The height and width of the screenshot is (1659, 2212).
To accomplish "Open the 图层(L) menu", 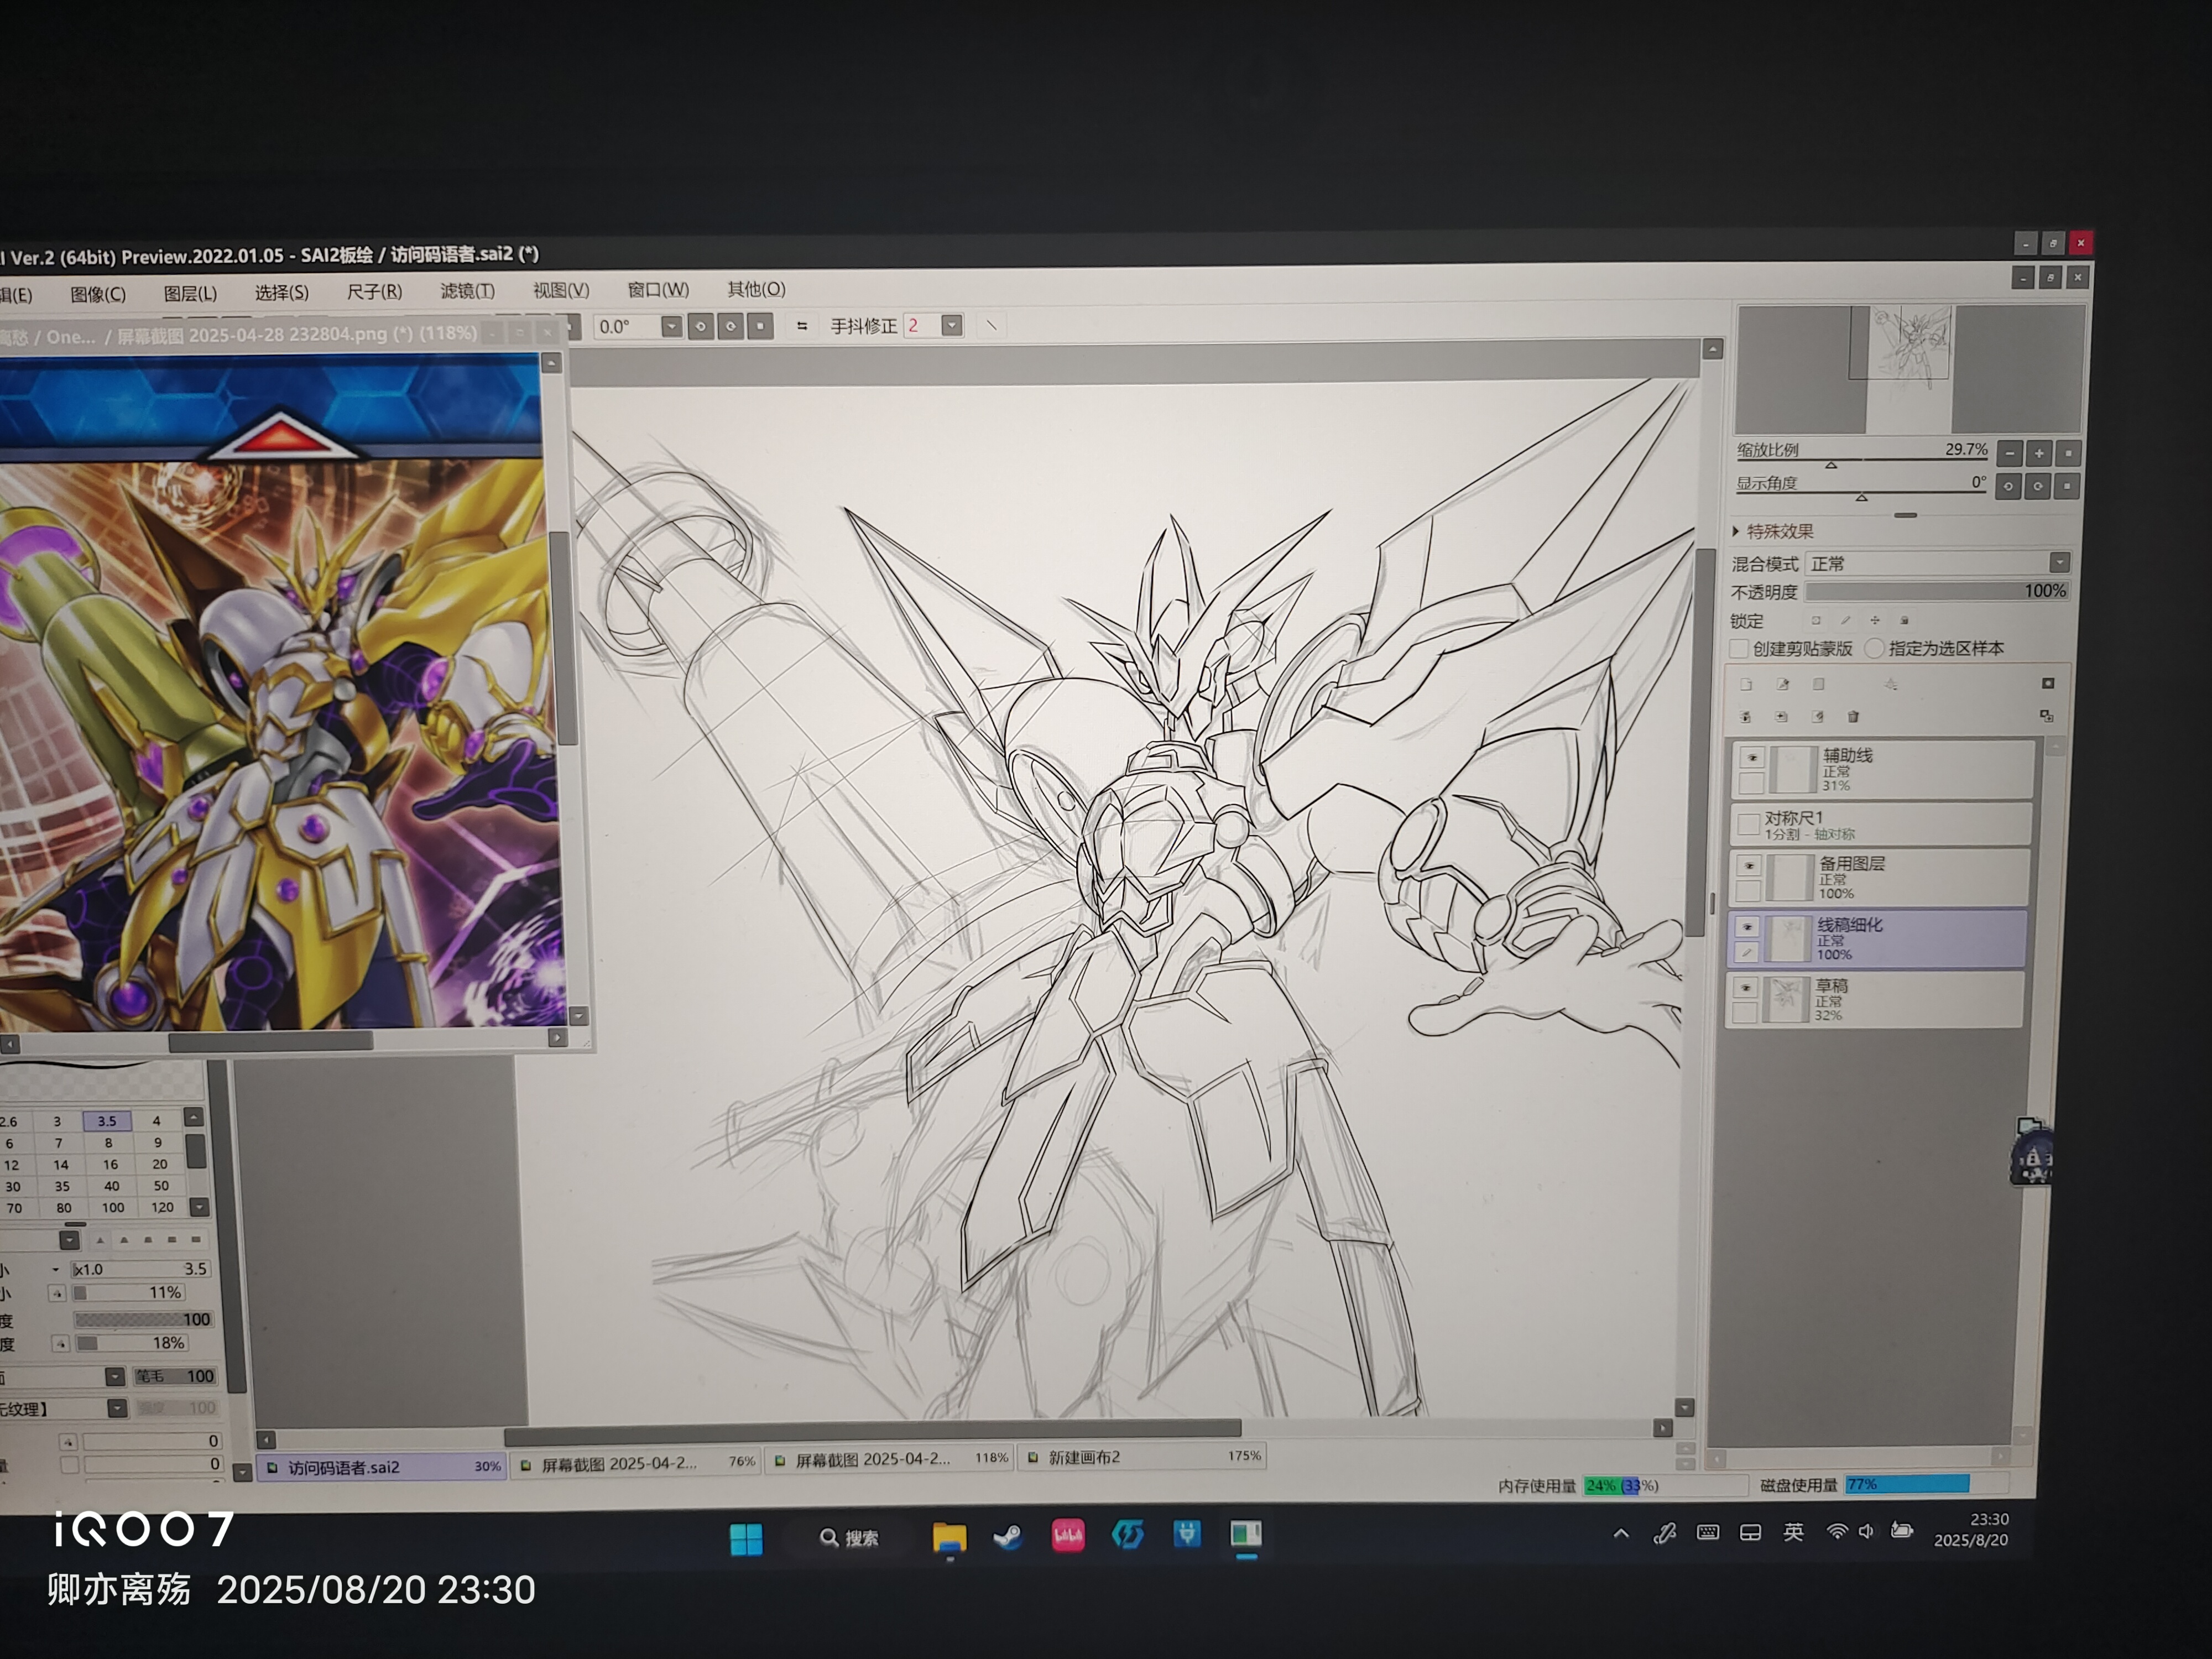I will 190,293.
